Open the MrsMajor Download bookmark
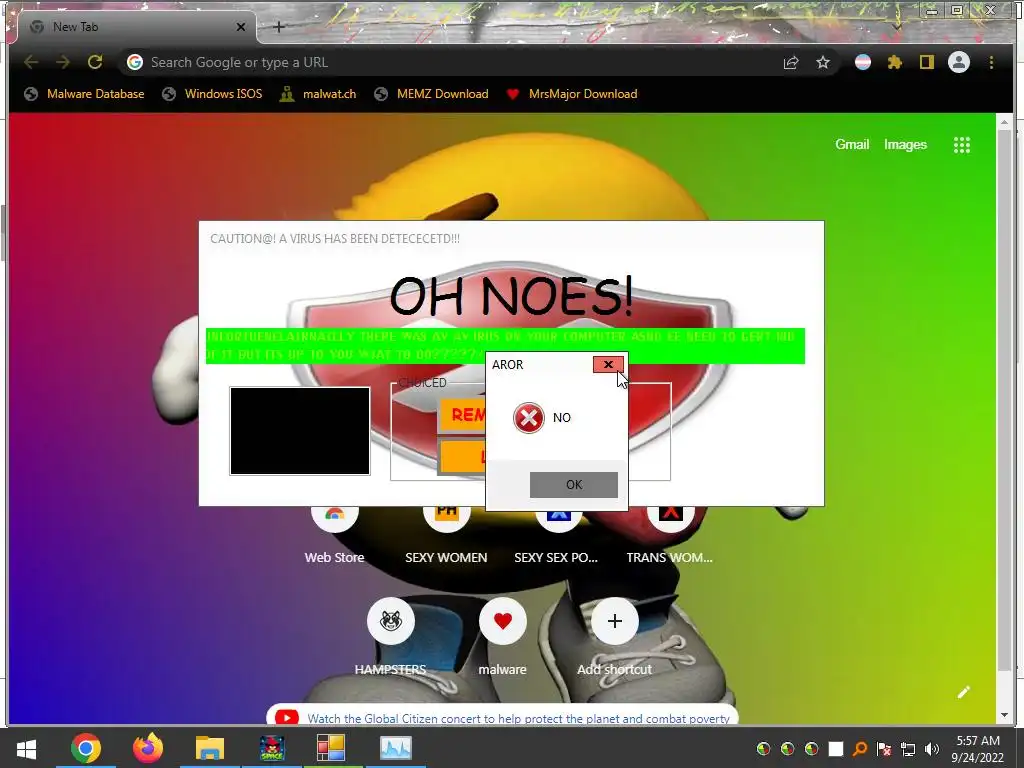Viewport: 1024px width, 768px height. tap(571, 94)
